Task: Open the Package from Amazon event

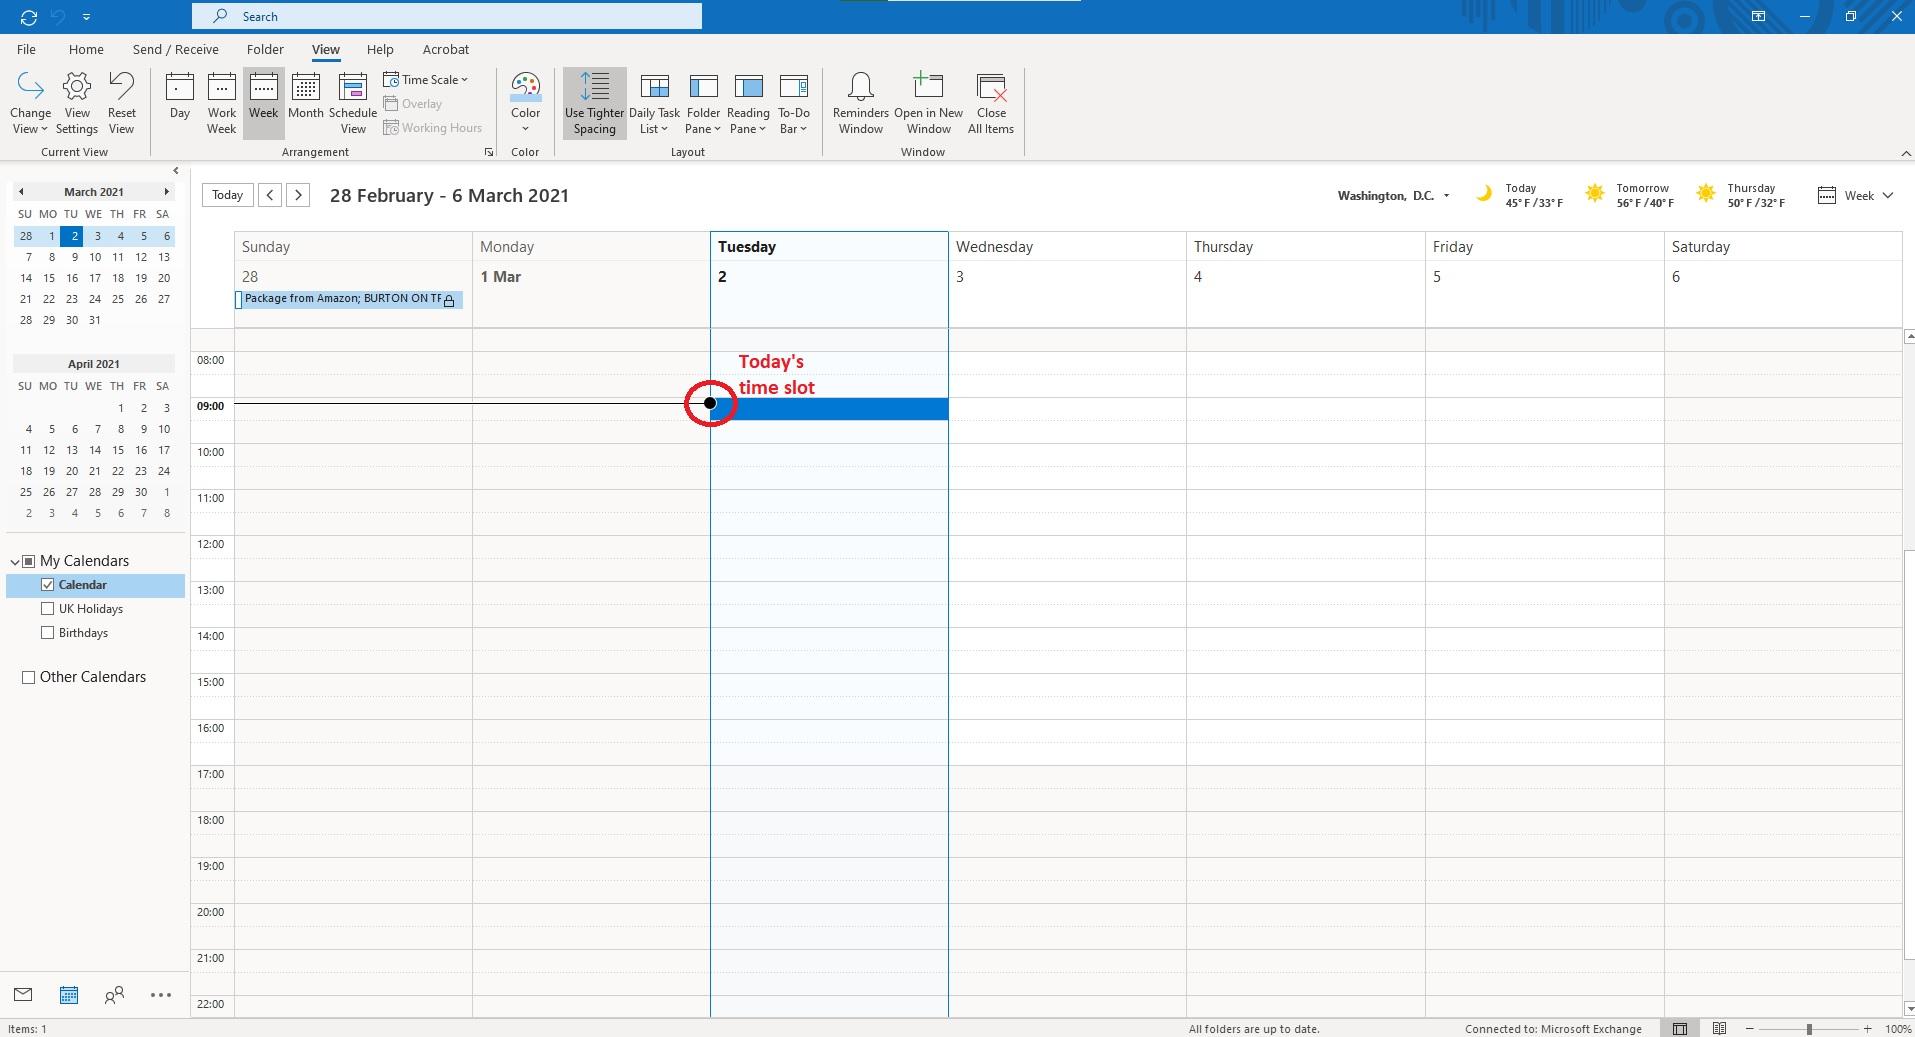Action: click(x=349, y=299)
